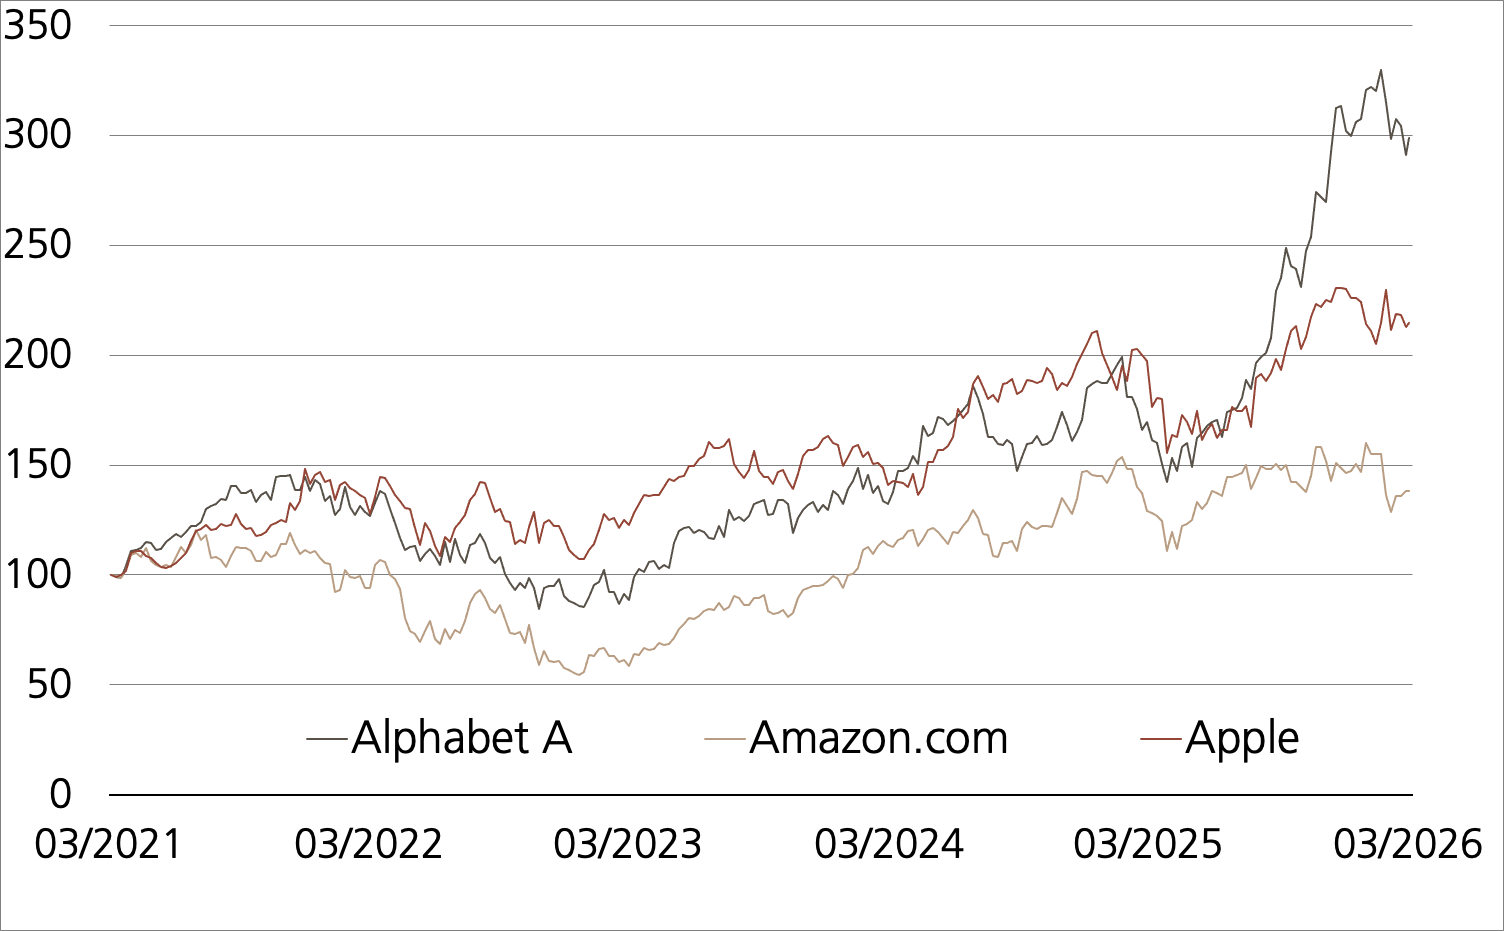1504x931 pixels.
Task: Select the tan Amazon.com legend line marker
Action: point(725,740)
